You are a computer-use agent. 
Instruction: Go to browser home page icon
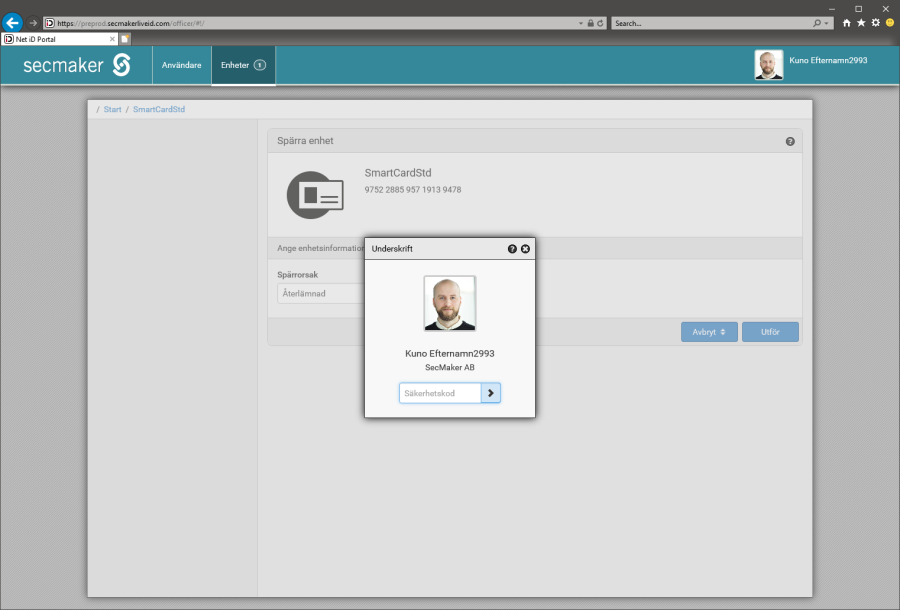[x=847, y=22]
